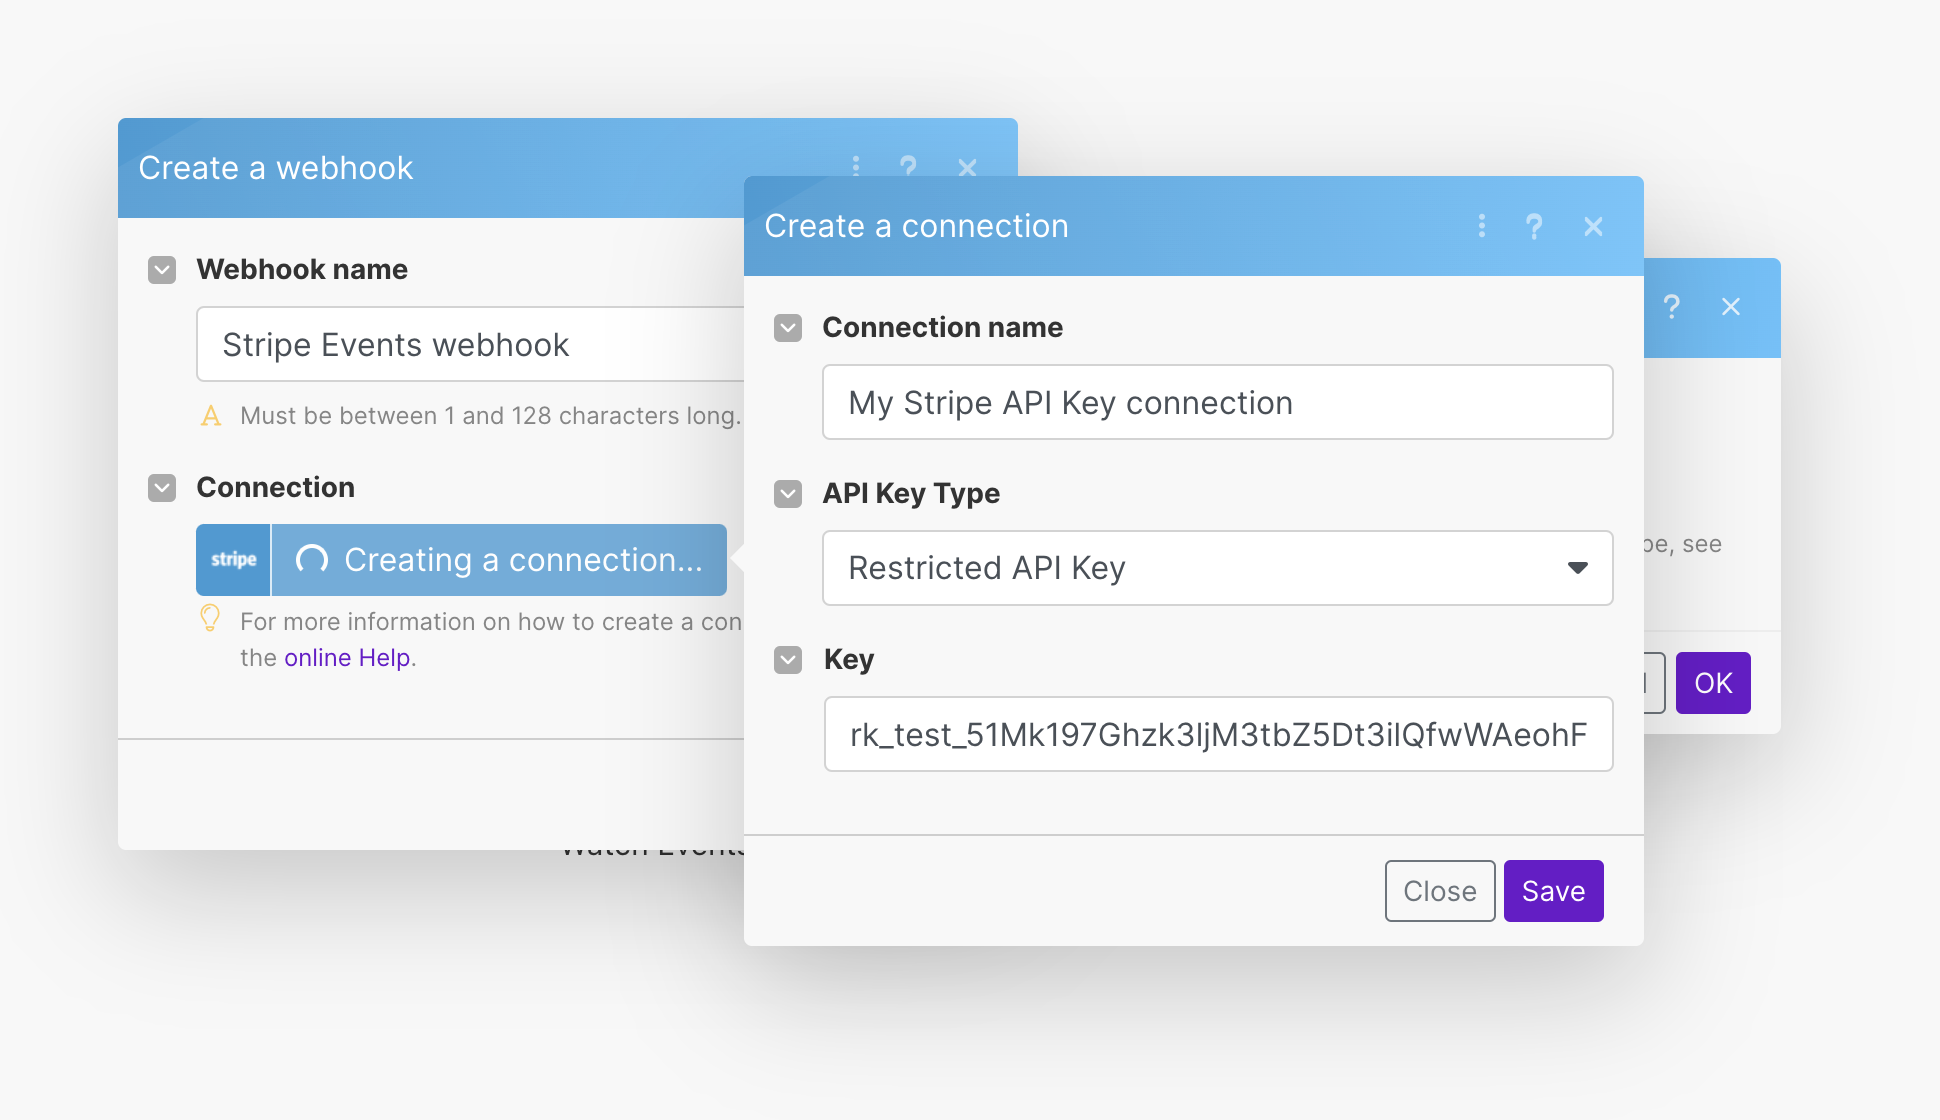This screenshot has width=1940, height=1120.
Task: Click the 'Webhook name' label
Action: 302,270
